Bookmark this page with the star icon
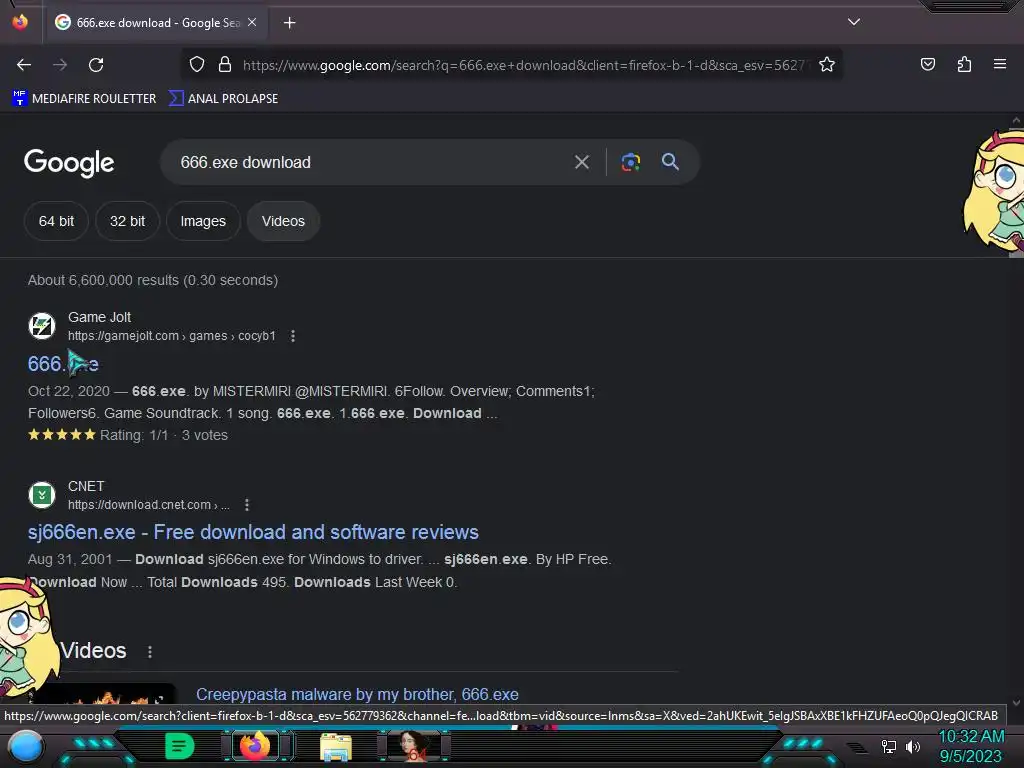The image size is (1024, 768). coord(827,65)
